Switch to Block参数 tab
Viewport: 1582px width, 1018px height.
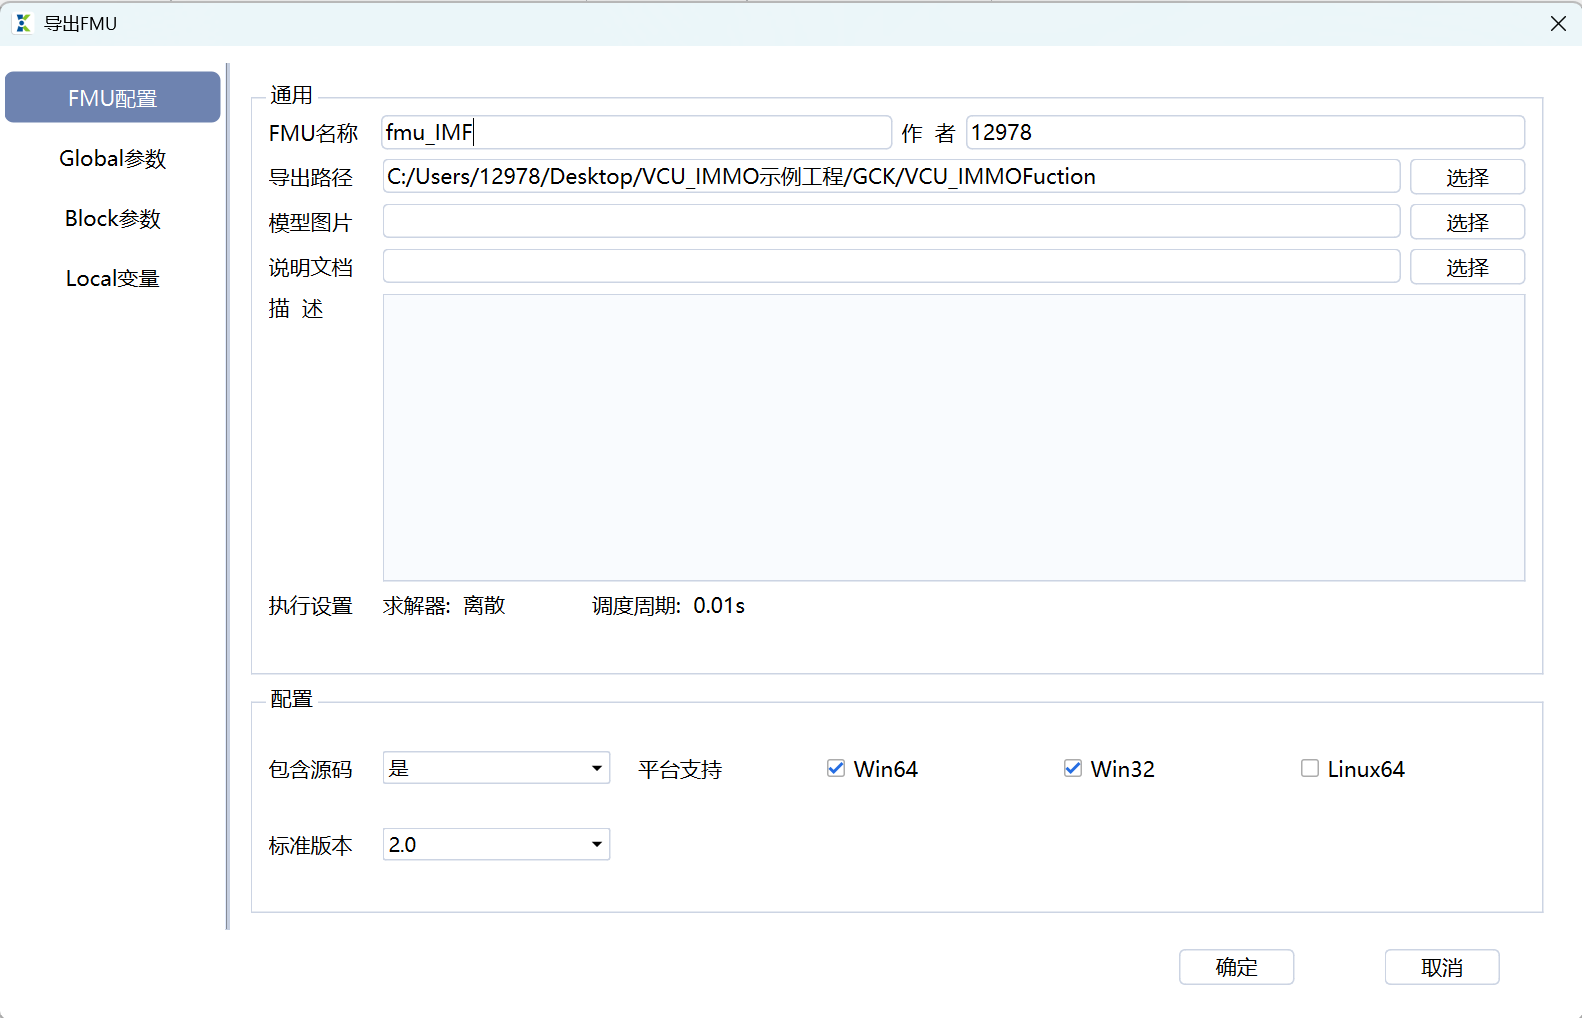point(113,218)
